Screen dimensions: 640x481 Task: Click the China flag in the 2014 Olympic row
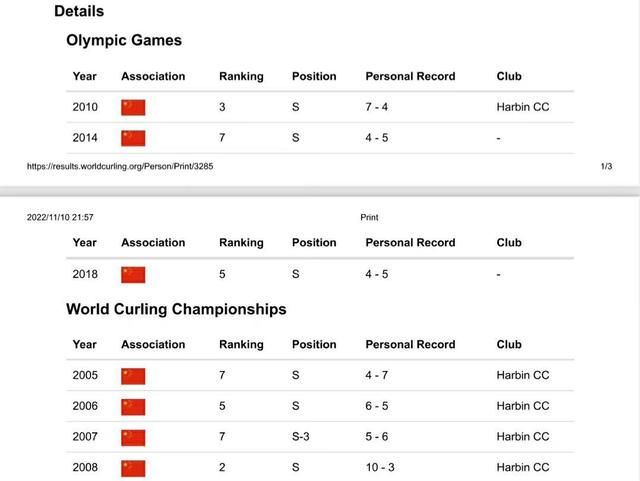pyautogui.click(x=133, y=138)
